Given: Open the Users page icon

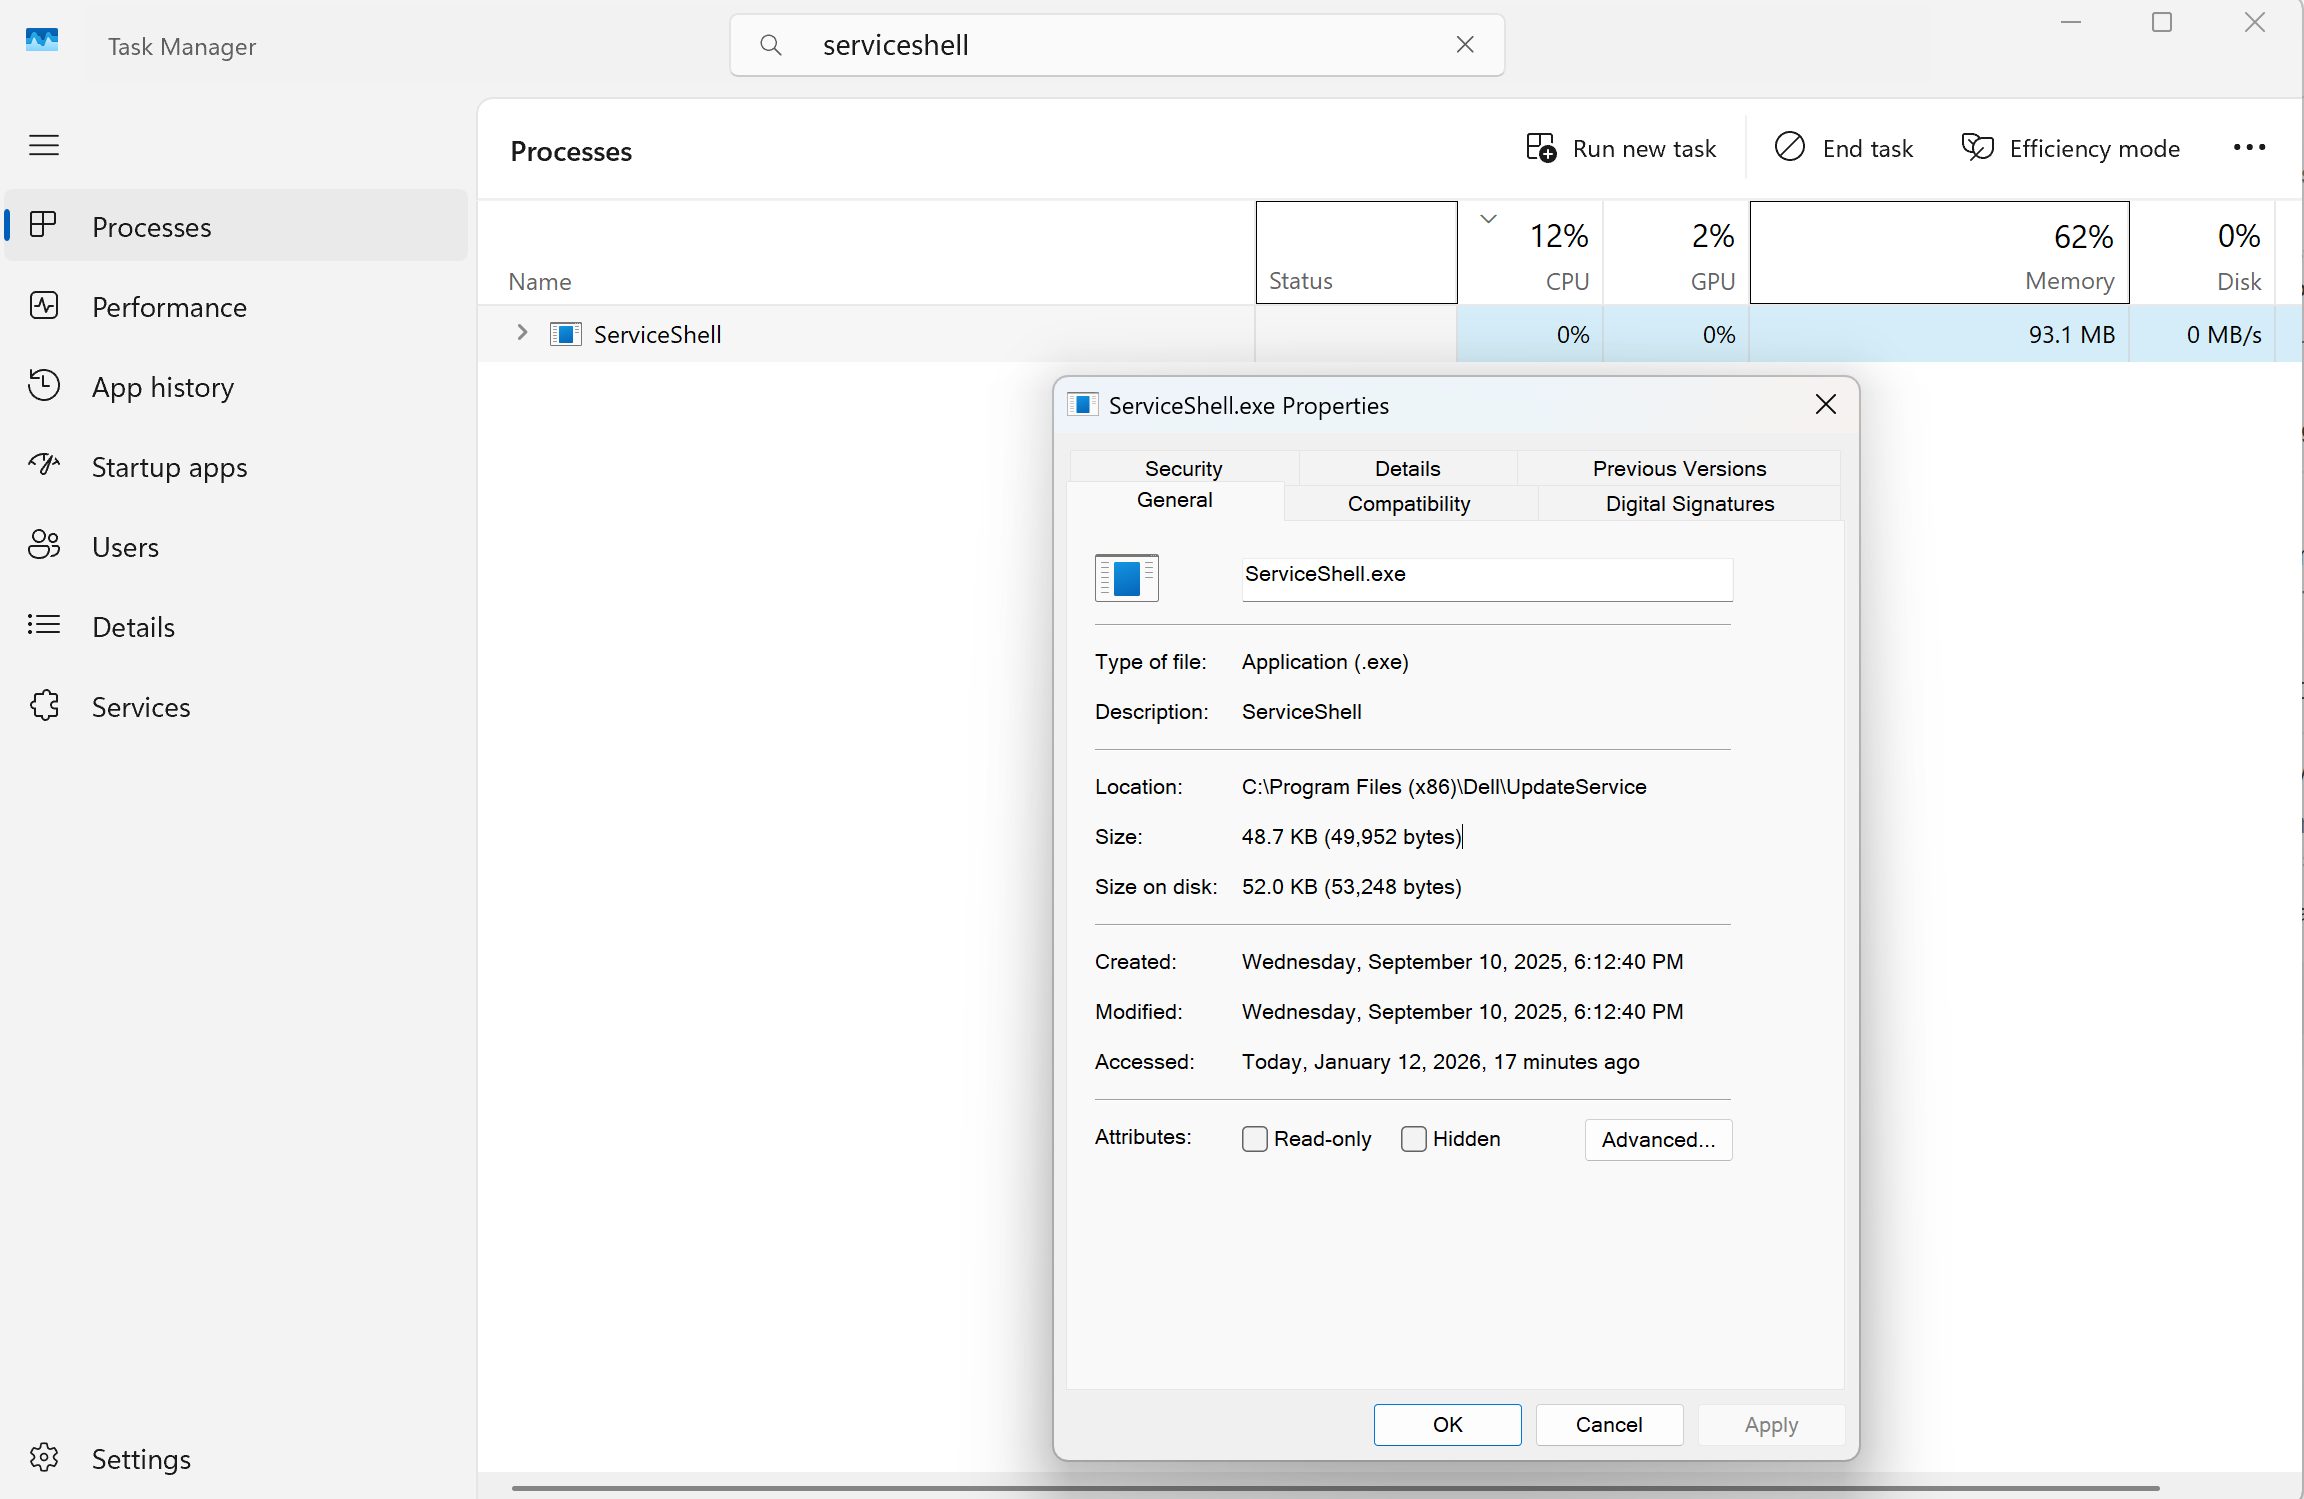Looking at the screenshot, I should tap(44, 546).
